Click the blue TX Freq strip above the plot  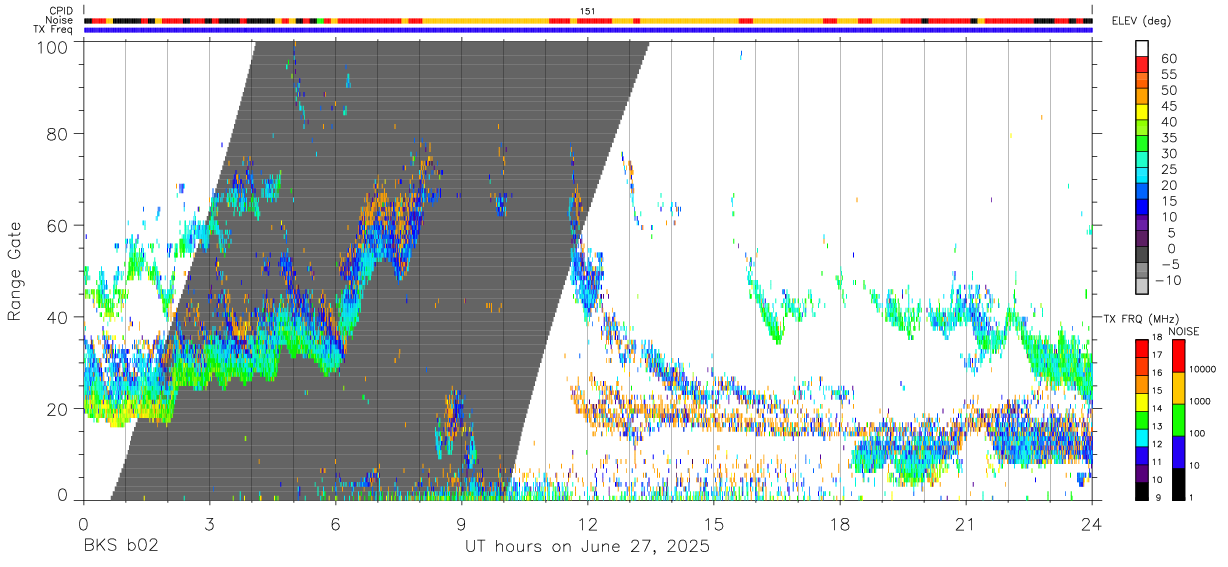click(x=587, y=30)
